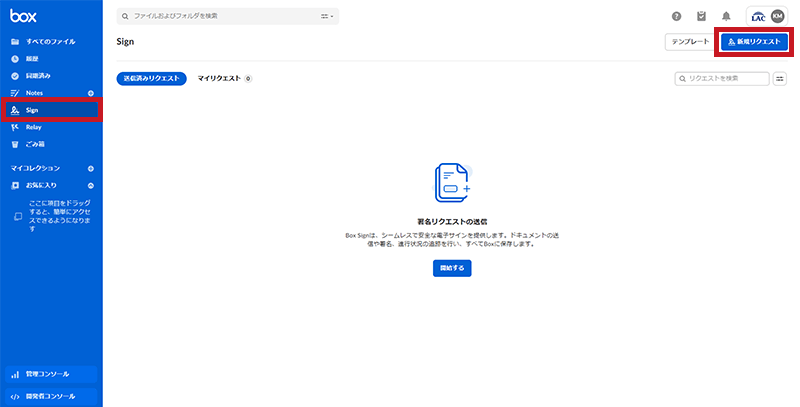Open the tasks clipboard icon
The height and width of the screenshot is (407, 800).
[702, 16]
